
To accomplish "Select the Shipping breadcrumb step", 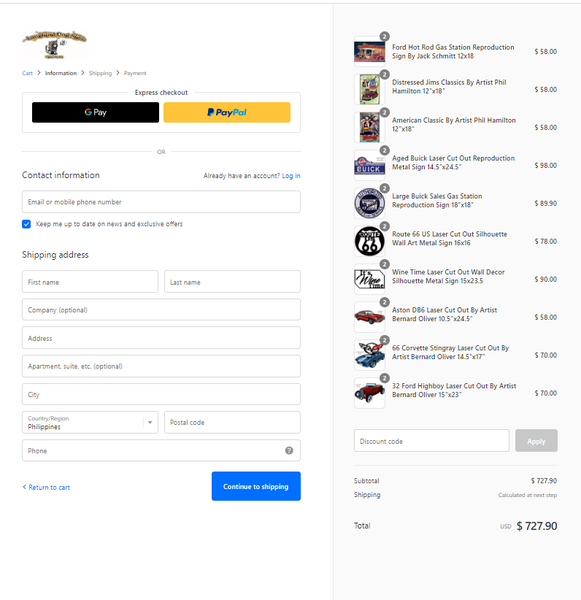I will [100, 73].
